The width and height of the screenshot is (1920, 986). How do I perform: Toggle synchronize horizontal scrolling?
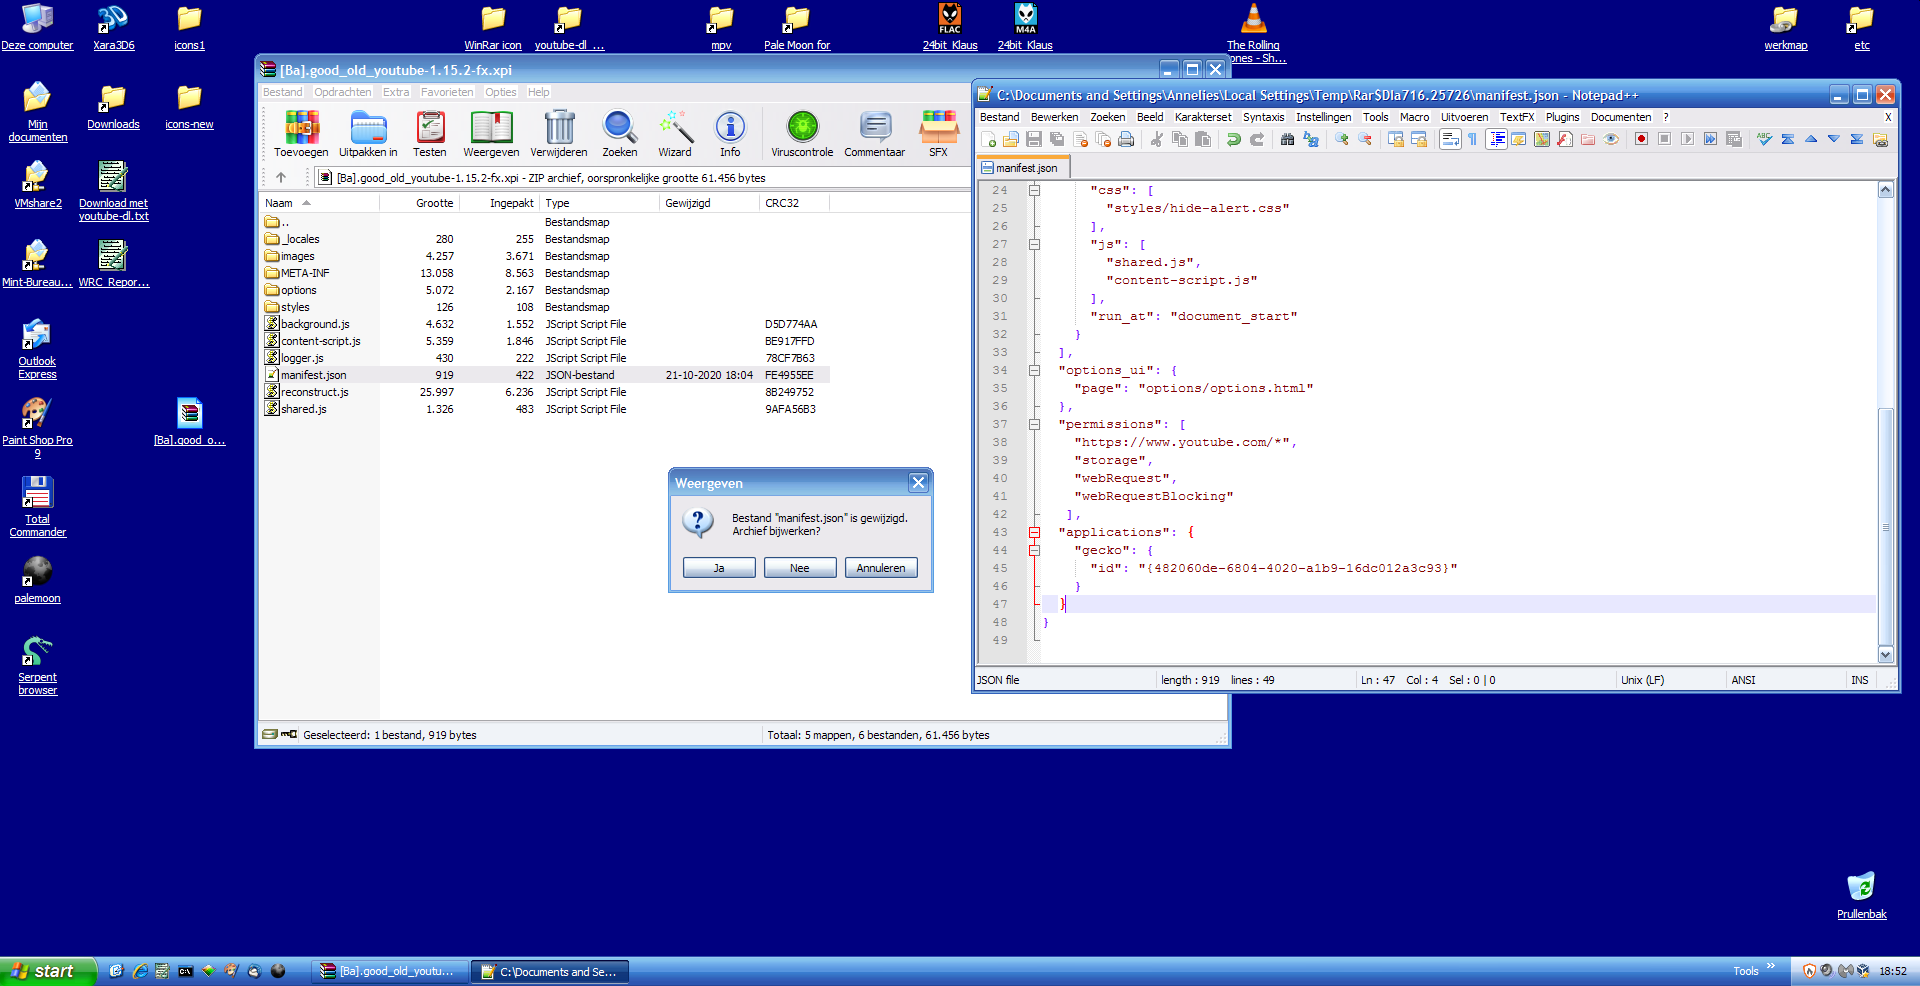click(1418, 139)
